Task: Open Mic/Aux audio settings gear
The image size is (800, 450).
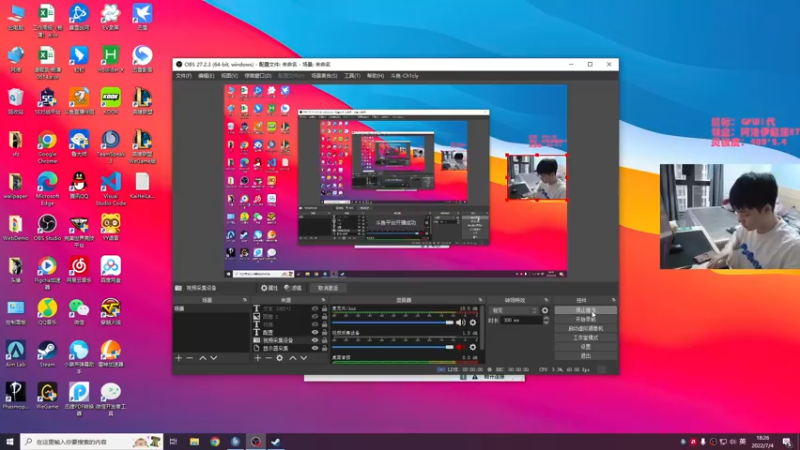Action: pos(473,322)
